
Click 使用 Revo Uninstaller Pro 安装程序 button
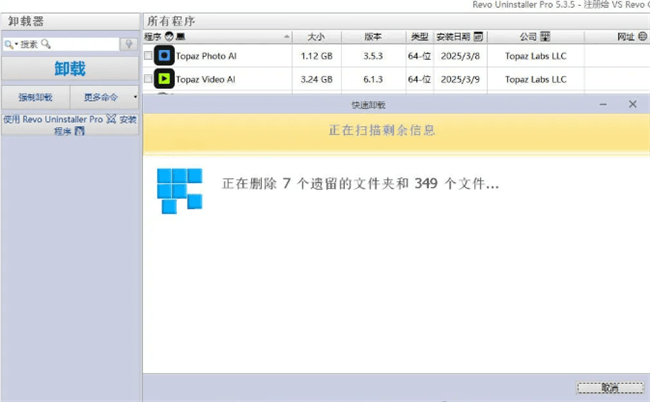pos(70,125)
